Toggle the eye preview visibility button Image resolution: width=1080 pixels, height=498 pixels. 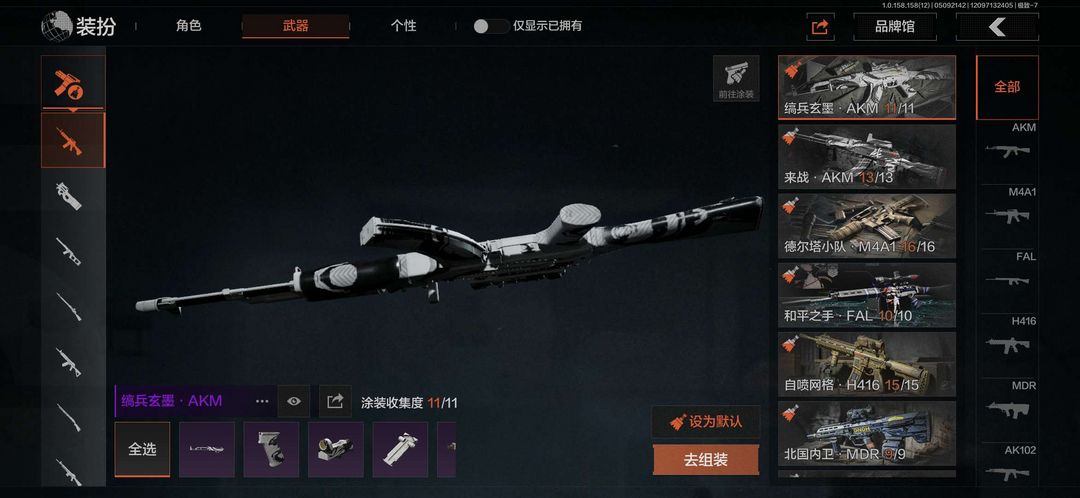pyautogui.click(x=294, y=401)
